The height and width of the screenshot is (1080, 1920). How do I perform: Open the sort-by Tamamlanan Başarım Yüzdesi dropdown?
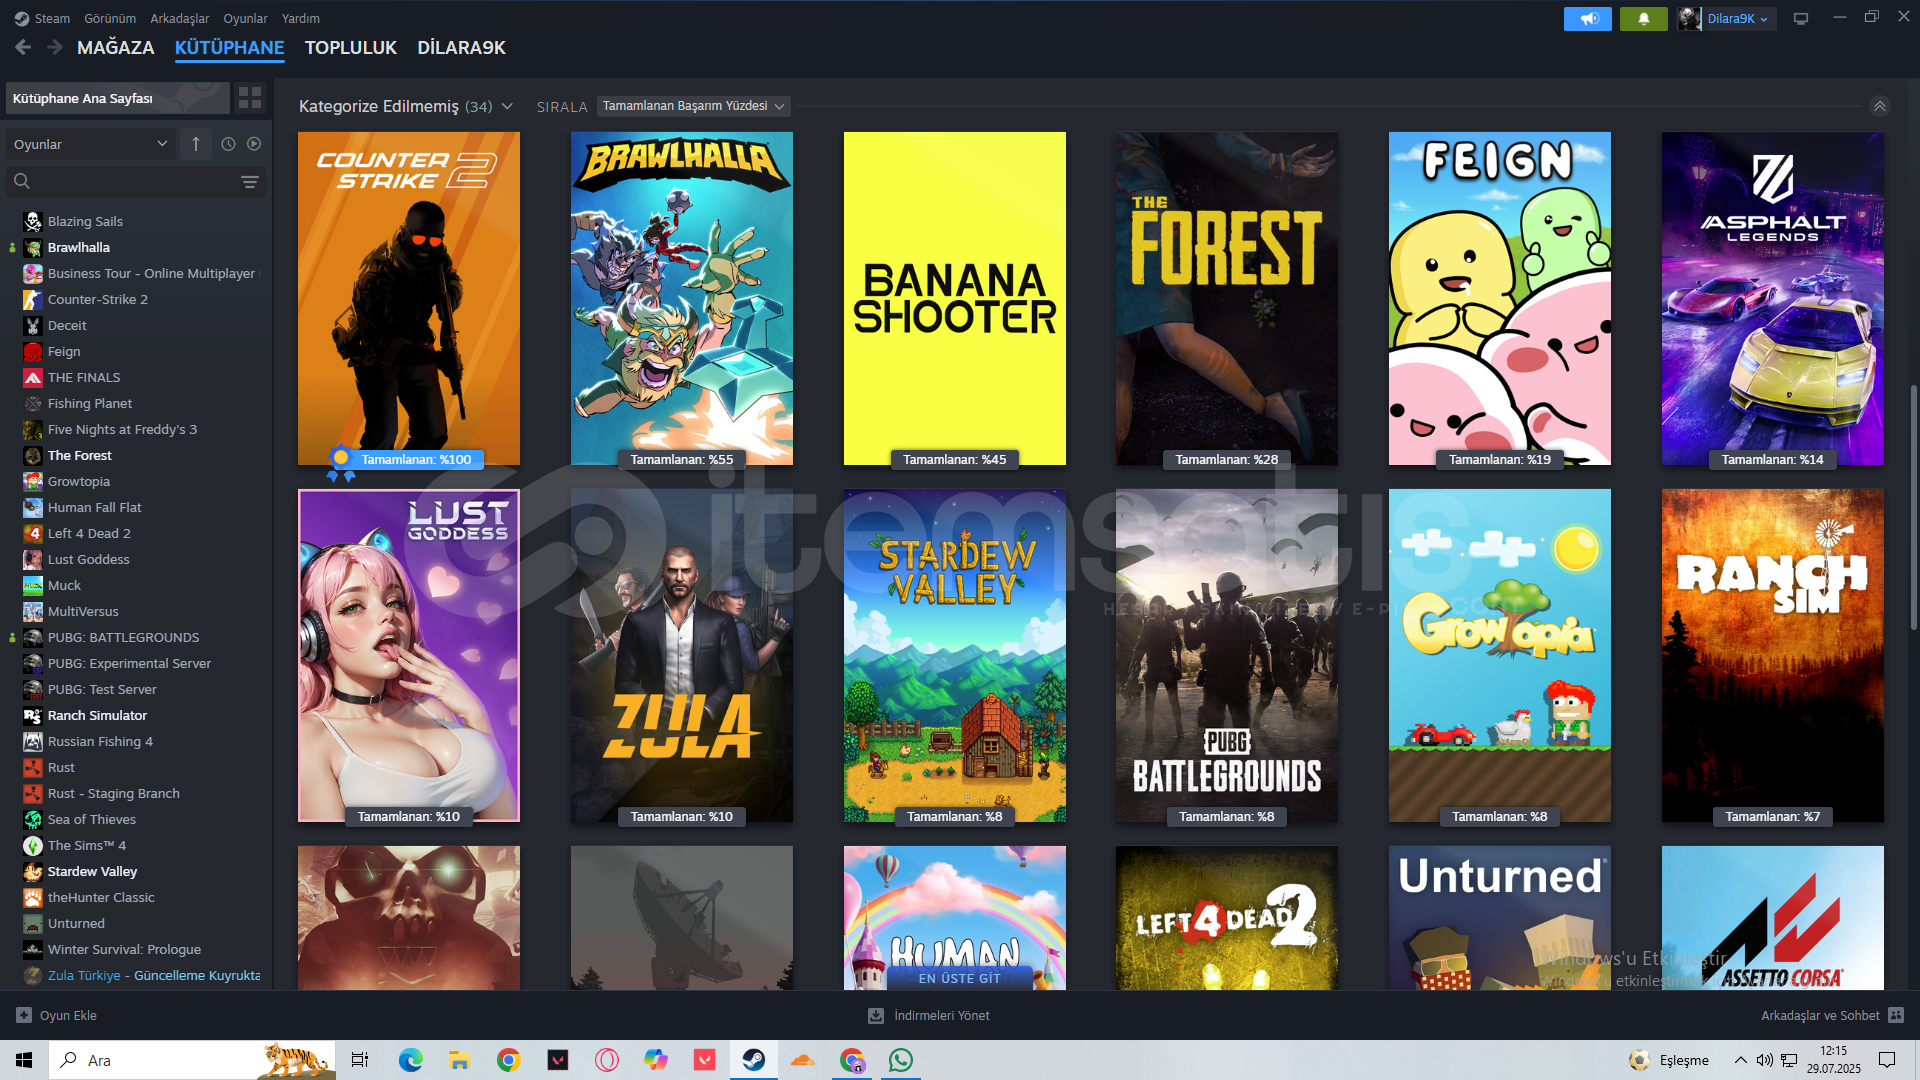click(x=693, y=106)
